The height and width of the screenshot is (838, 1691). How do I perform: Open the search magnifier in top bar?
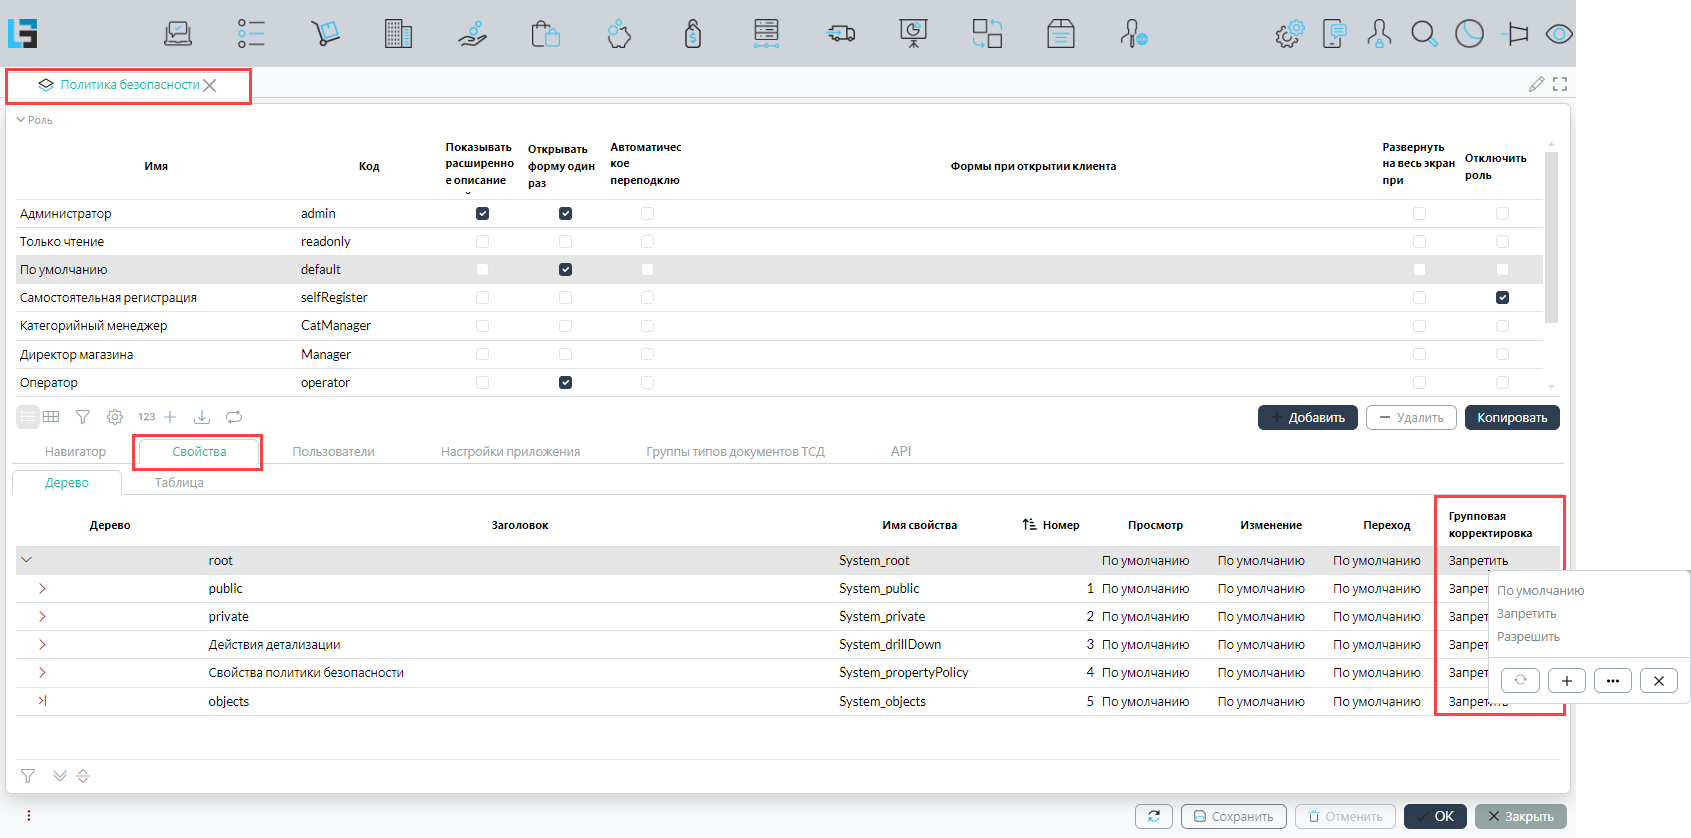[x=1424, y=34]
